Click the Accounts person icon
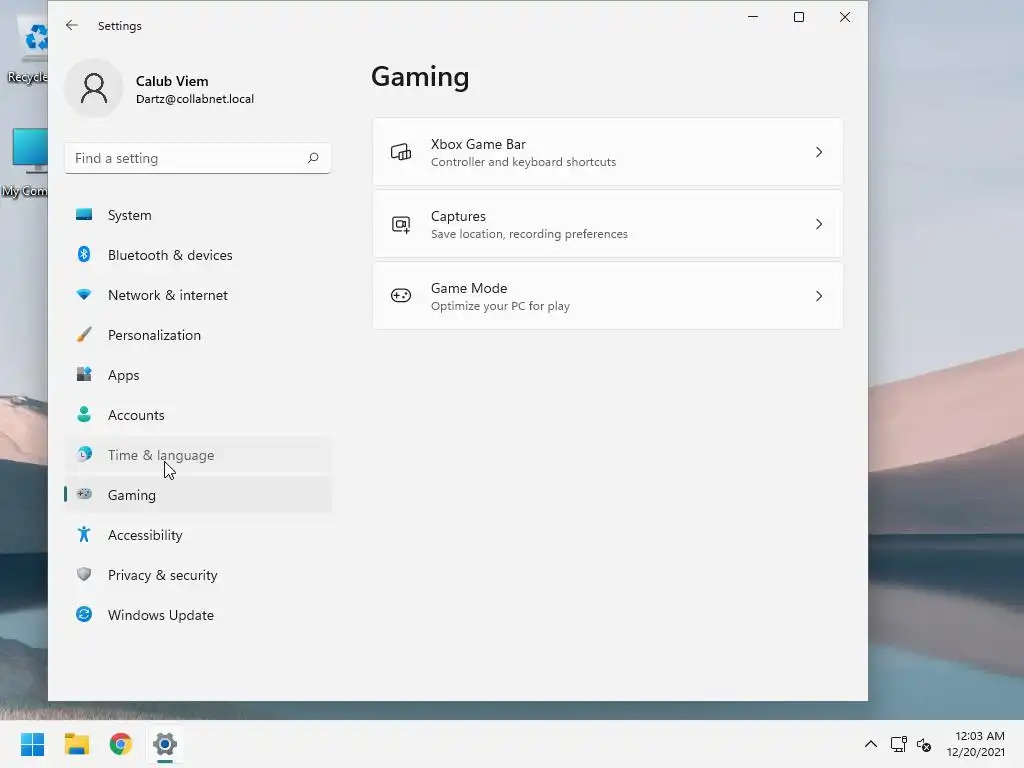The width and height of the screenshot is (1024, 768). (84, 414)
